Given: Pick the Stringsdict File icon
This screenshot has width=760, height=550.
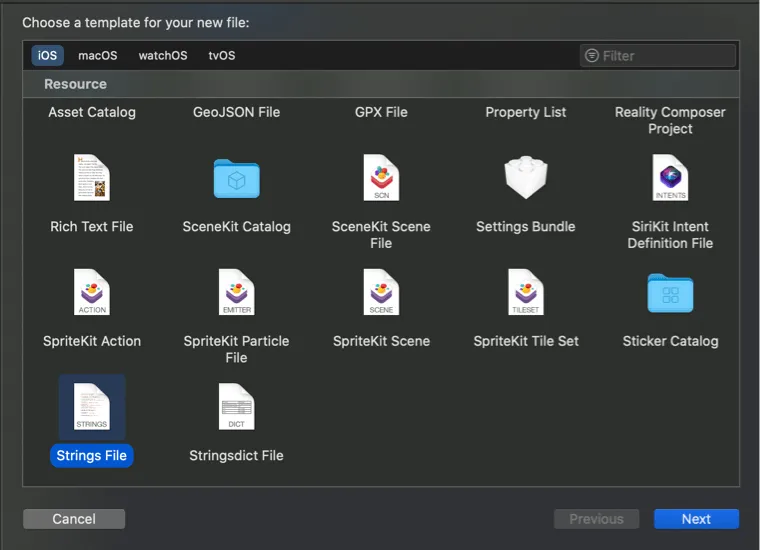Looking at the screenshot, I should coord(236,407).
